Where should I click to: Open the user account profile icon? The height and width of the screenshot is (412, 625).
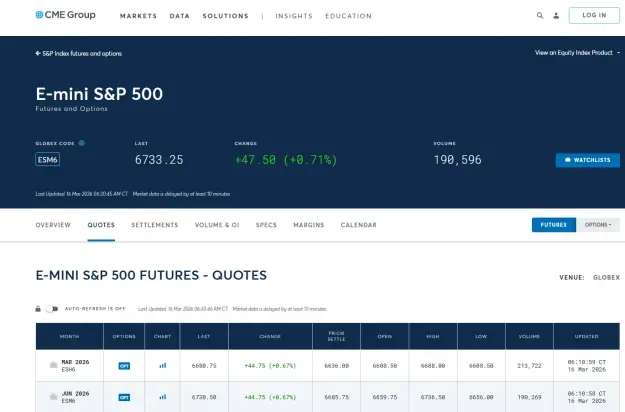tap(556, 16)
